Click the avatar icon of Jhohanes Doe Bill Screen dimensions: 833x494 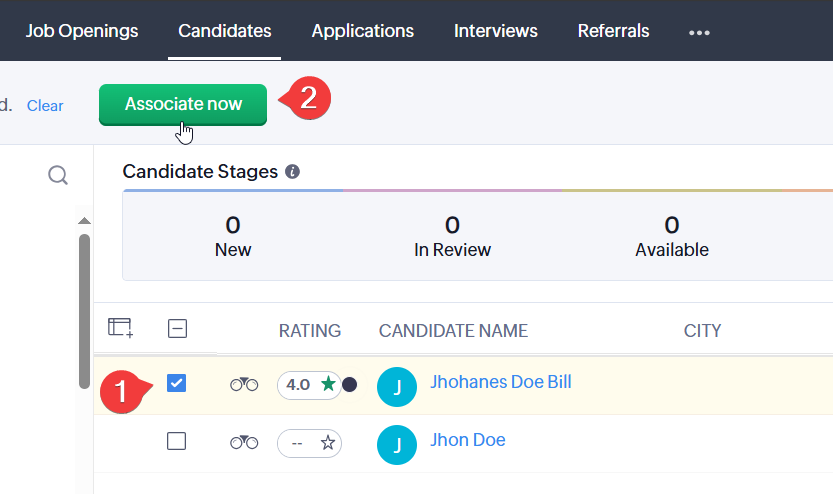tap(397, 387)
